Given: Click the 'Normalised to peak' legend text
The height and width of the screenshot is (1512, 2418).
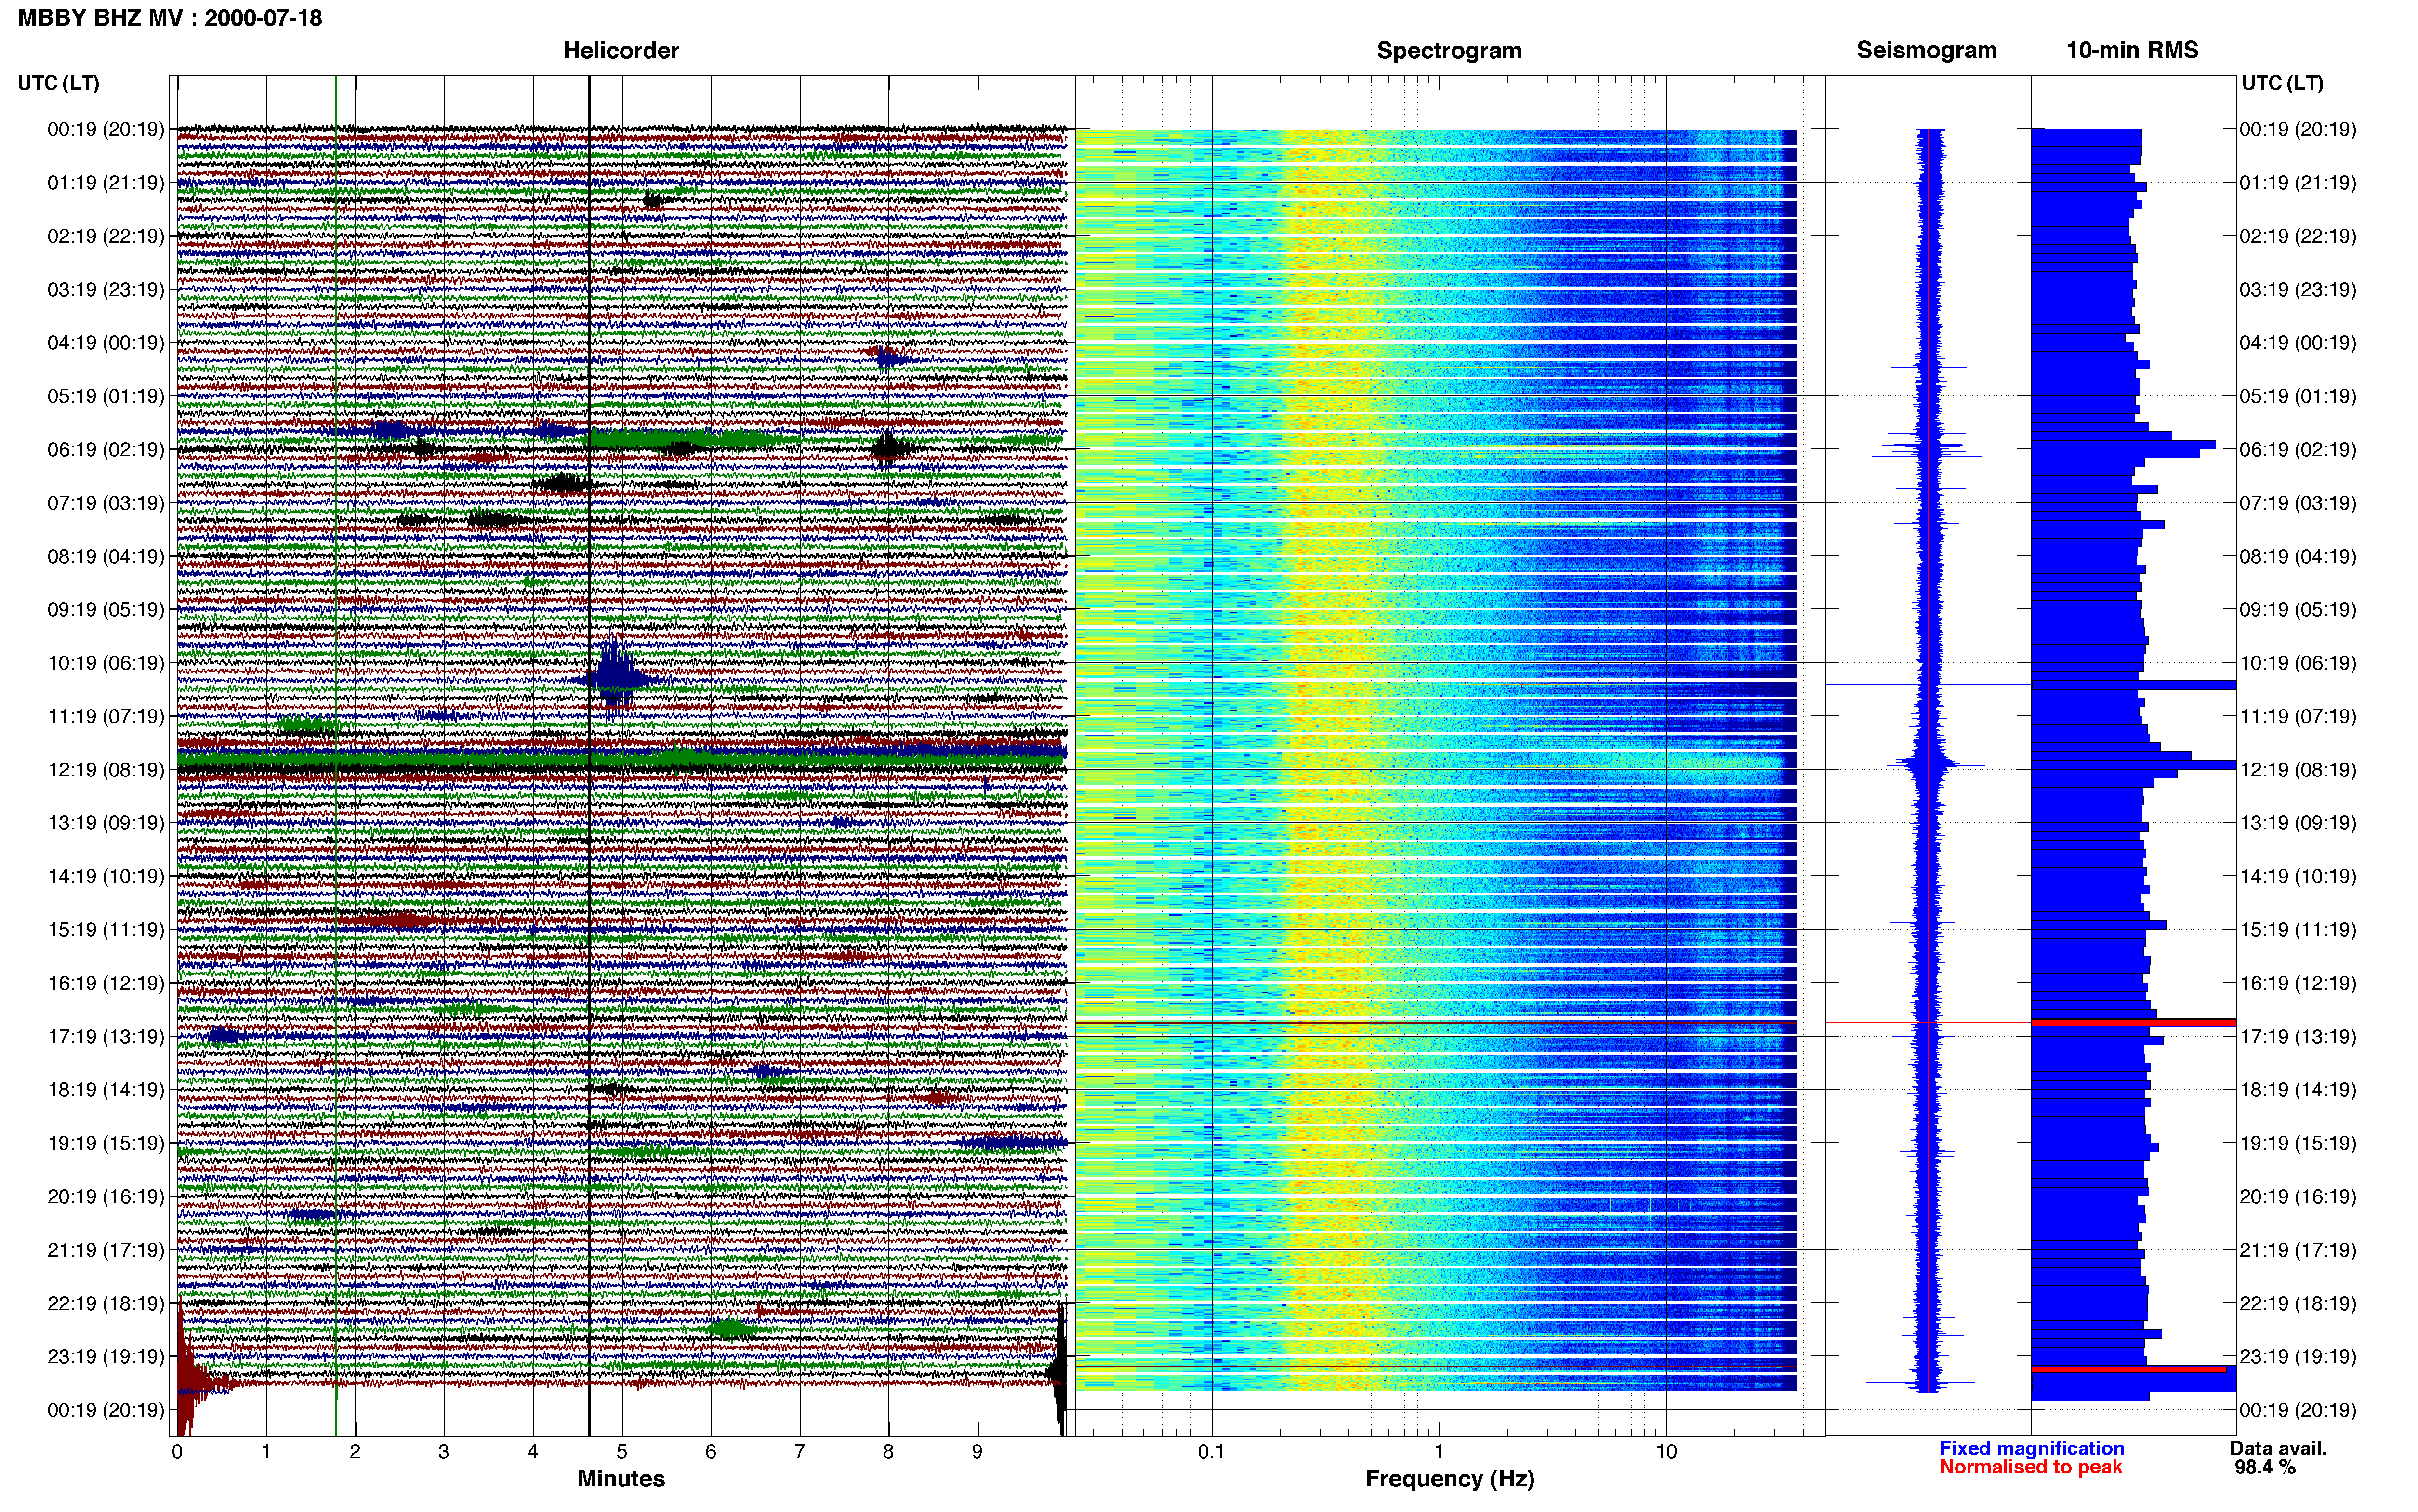Looking at the screenshot, I should [x=2030, y=1467].
